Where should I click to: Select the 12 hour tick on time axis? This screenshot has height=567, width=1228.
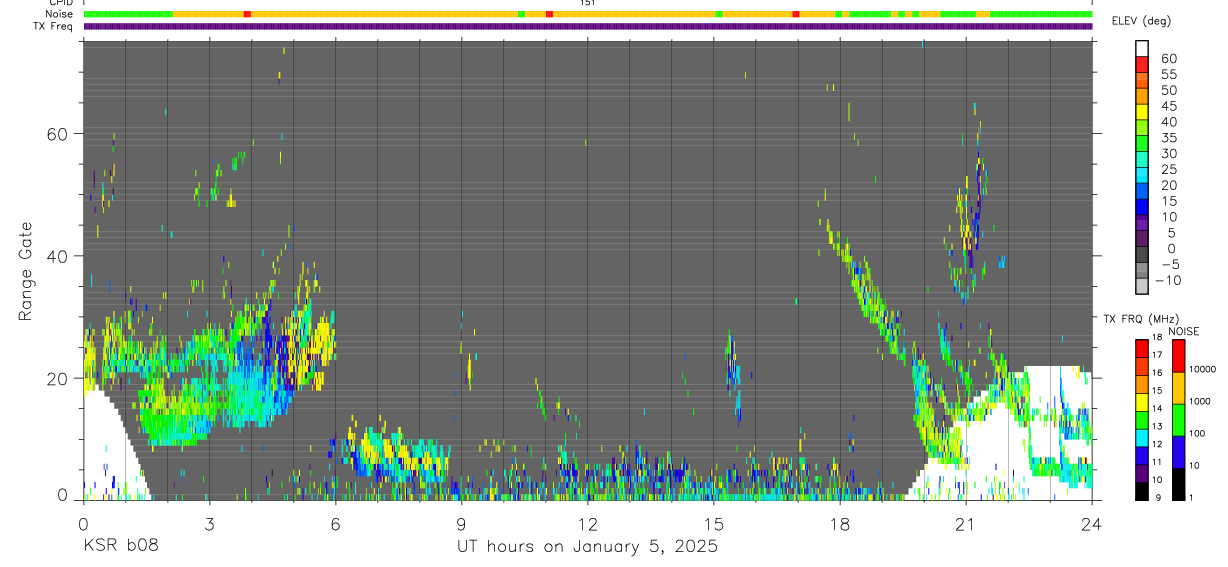coord(587,523)
